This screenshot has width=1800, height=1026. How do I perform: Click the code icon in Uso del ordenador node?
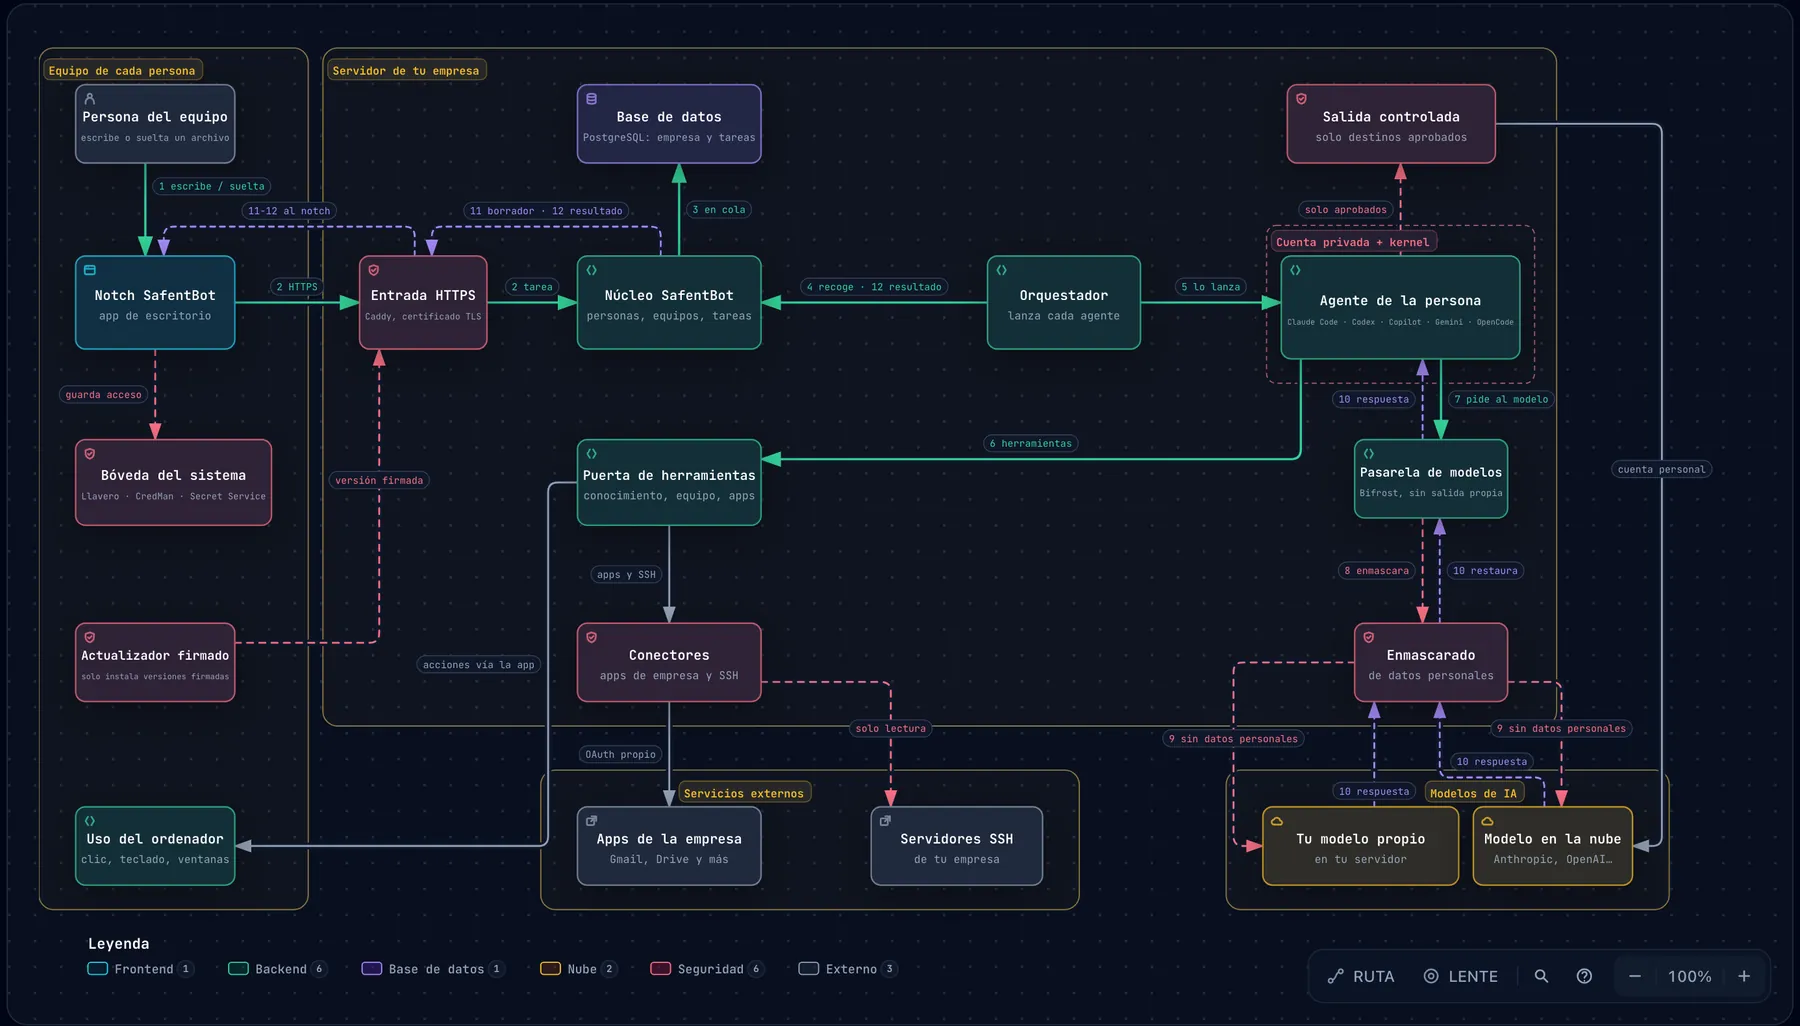pos(90,821)
